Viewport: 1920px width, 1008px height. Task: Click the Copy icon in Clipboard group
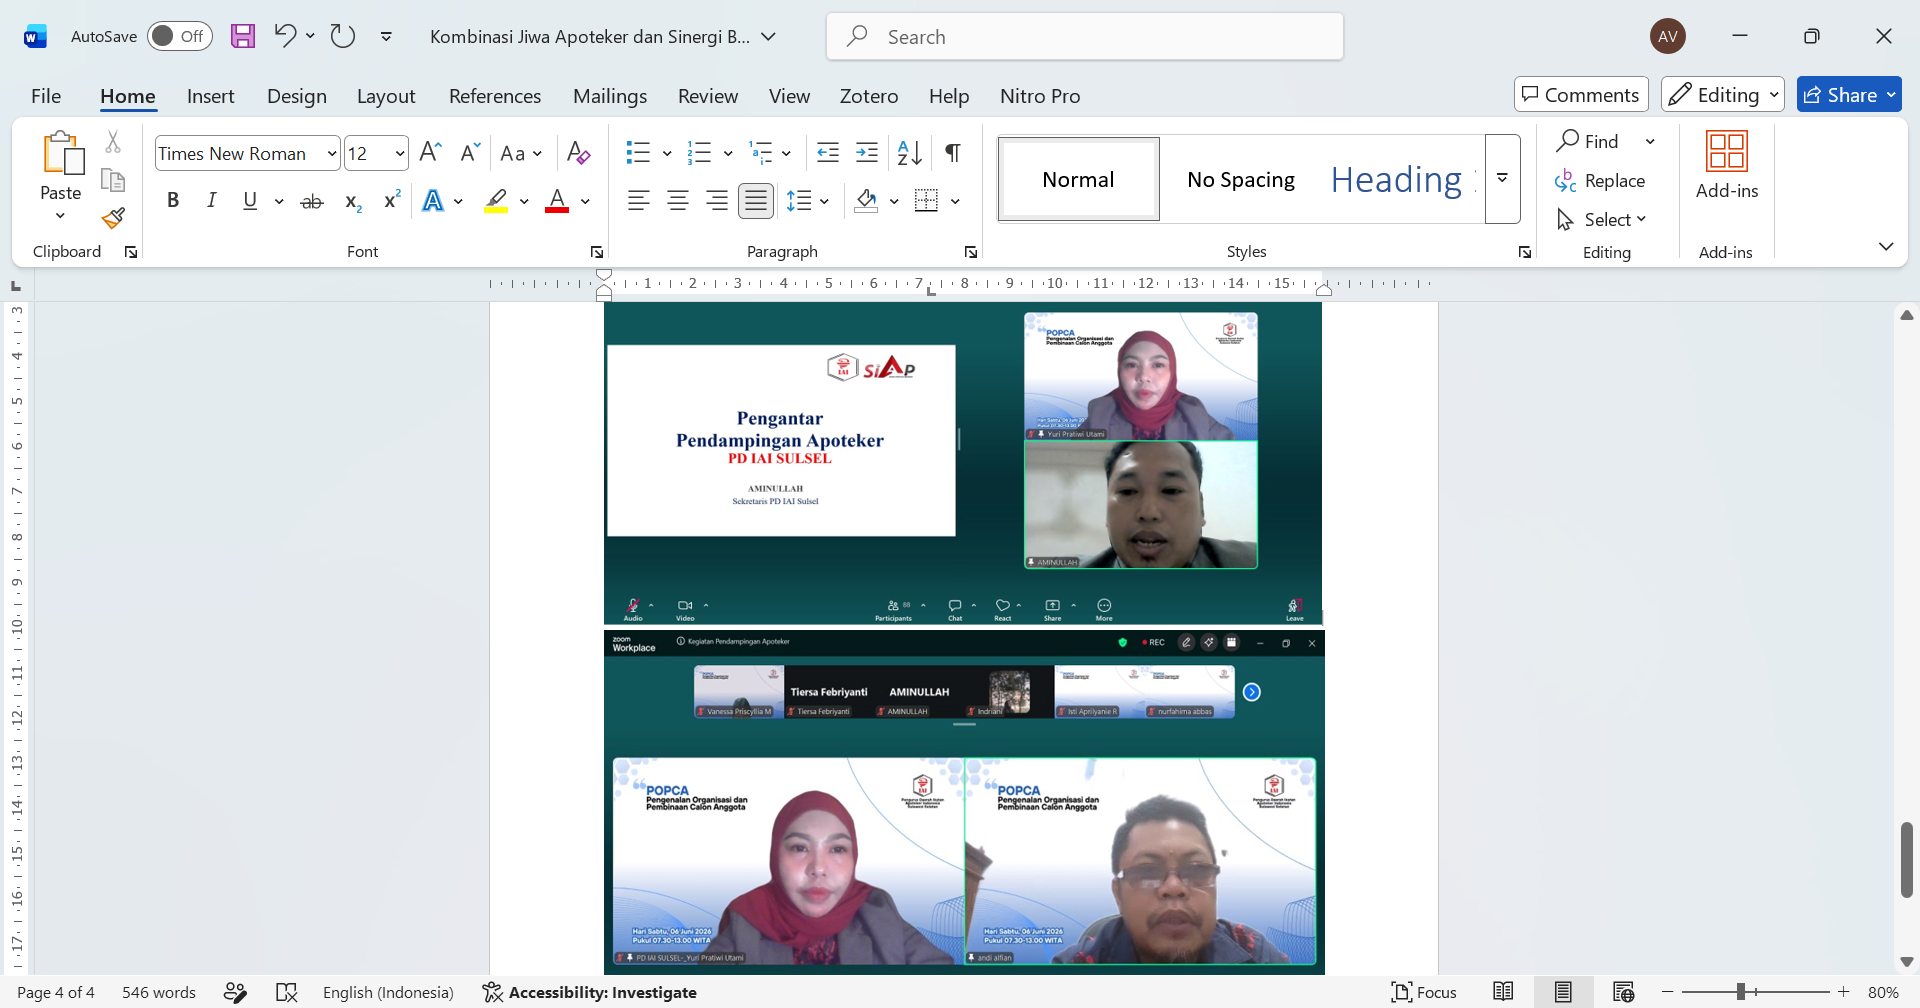tap(113, 181)
